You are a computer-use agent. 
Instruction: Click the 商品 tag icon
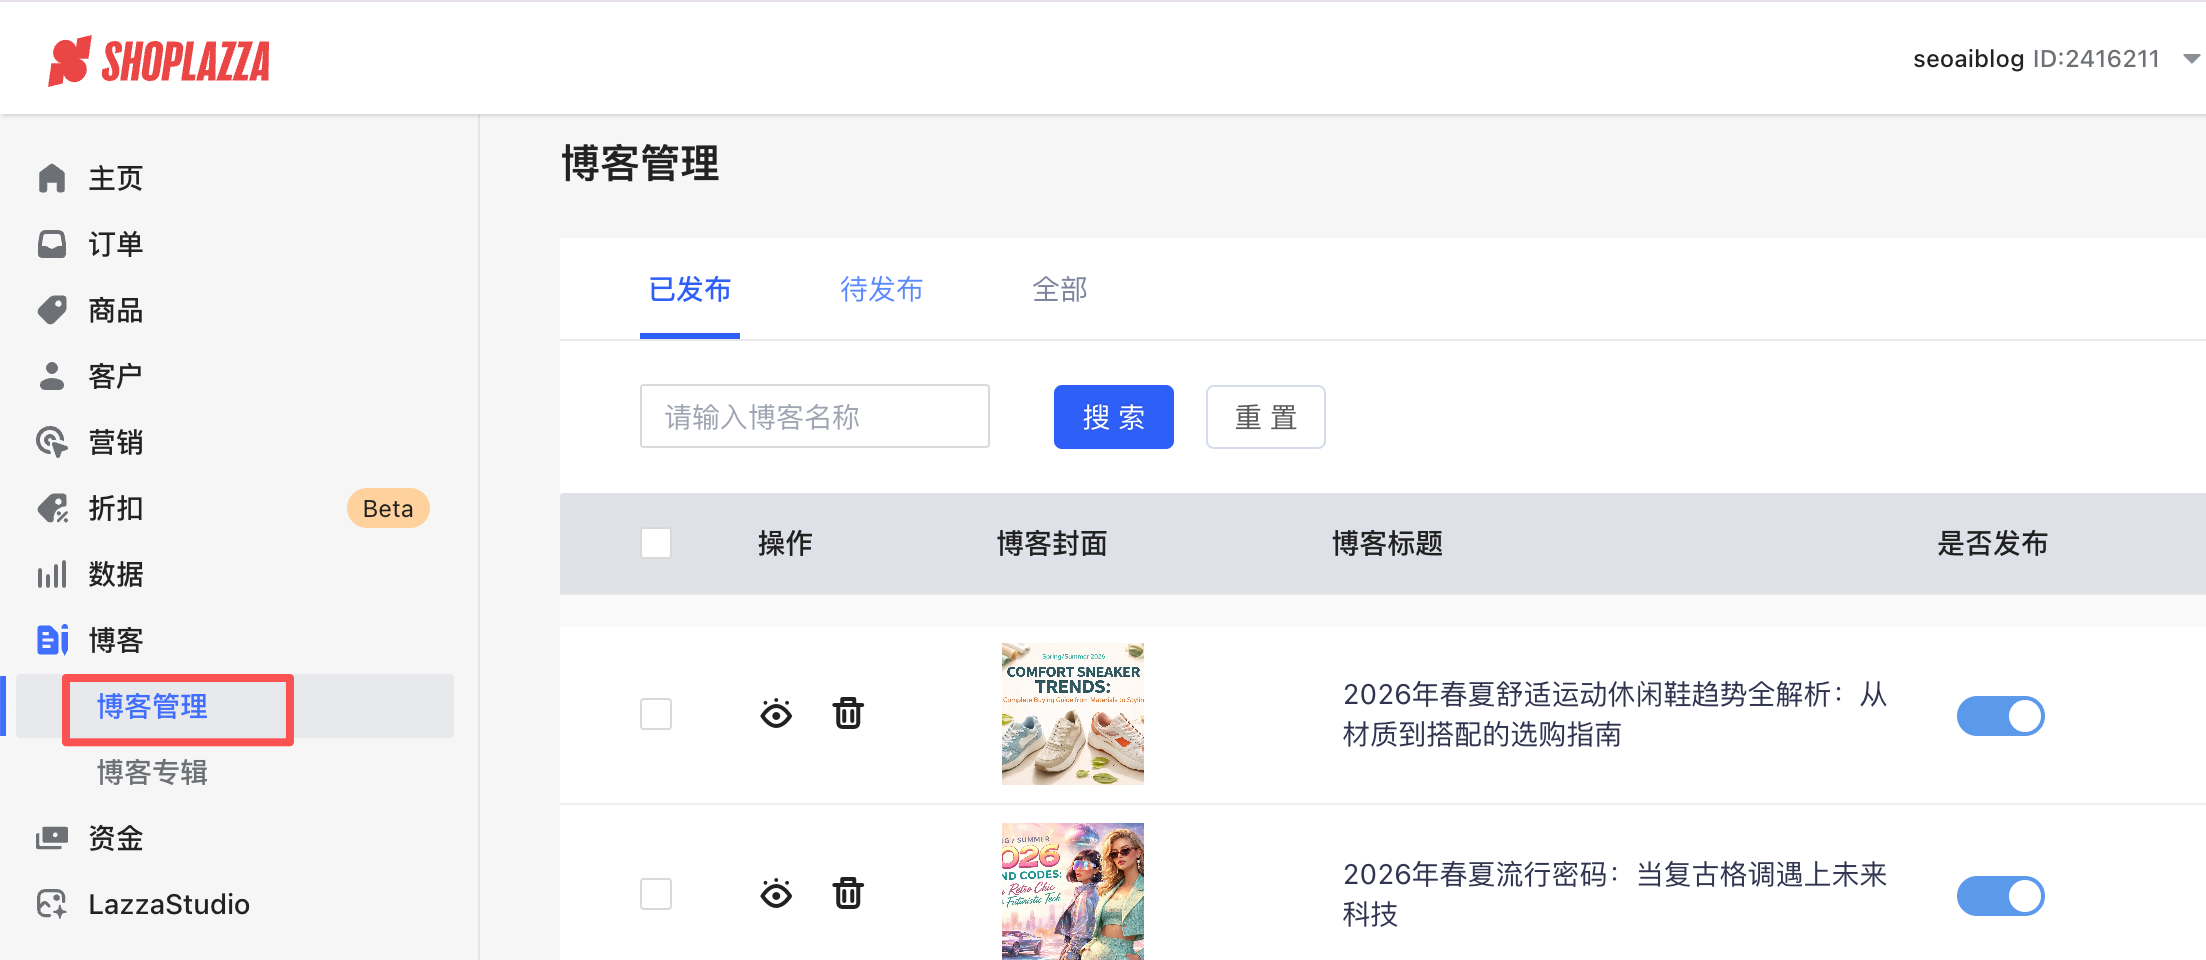pos(52,310)
